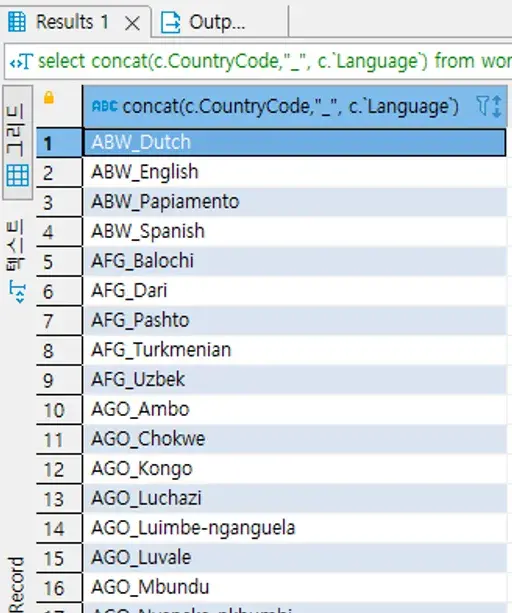
Task: Open the column filter funnel icon
Action: (x=482, y=106)
